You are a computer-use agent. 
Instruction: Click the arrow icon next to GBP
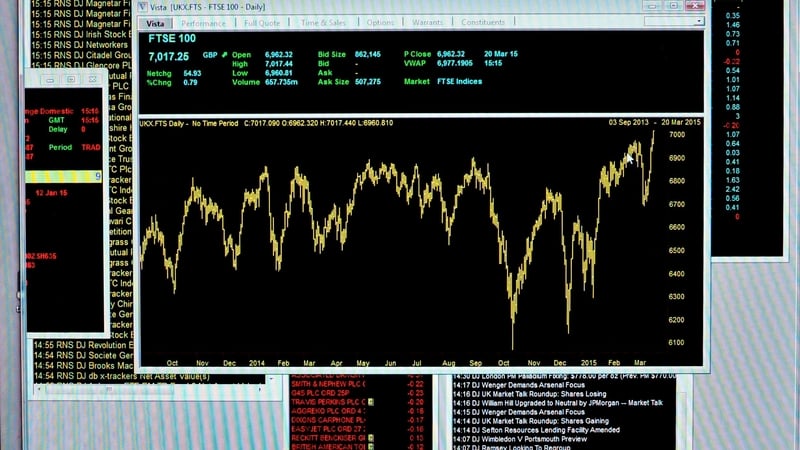pyautogui.click(x=224, y=55)
